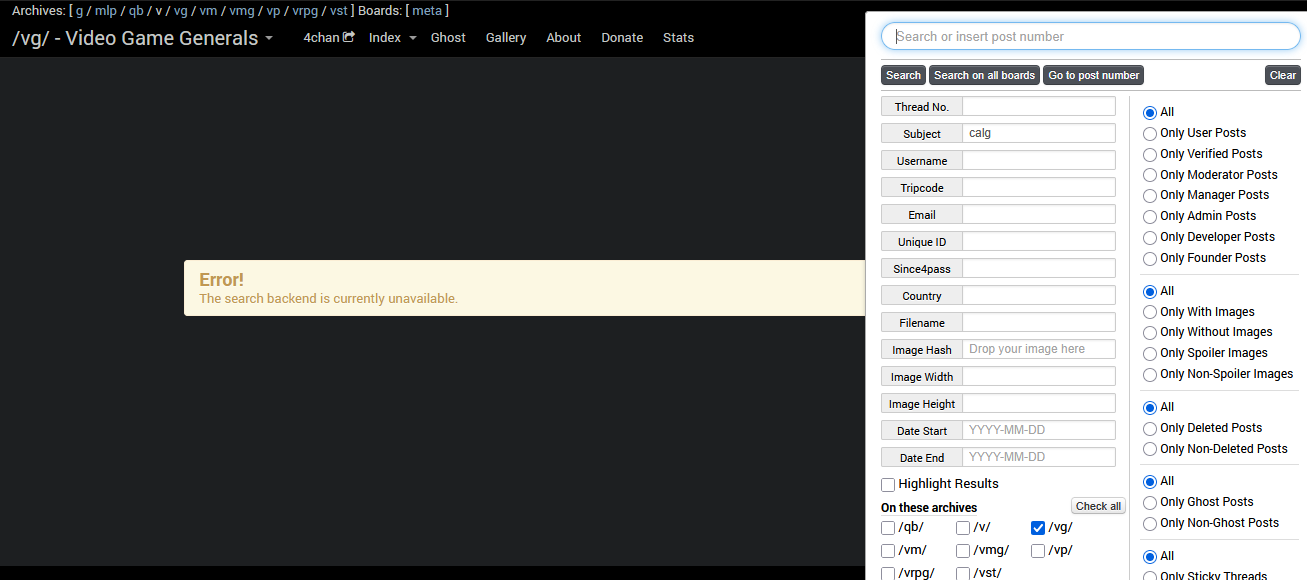The height and width of the screenshot is (580, 1307).
Task: Click the Image Height input field
Action: [x=1038, y=403]
